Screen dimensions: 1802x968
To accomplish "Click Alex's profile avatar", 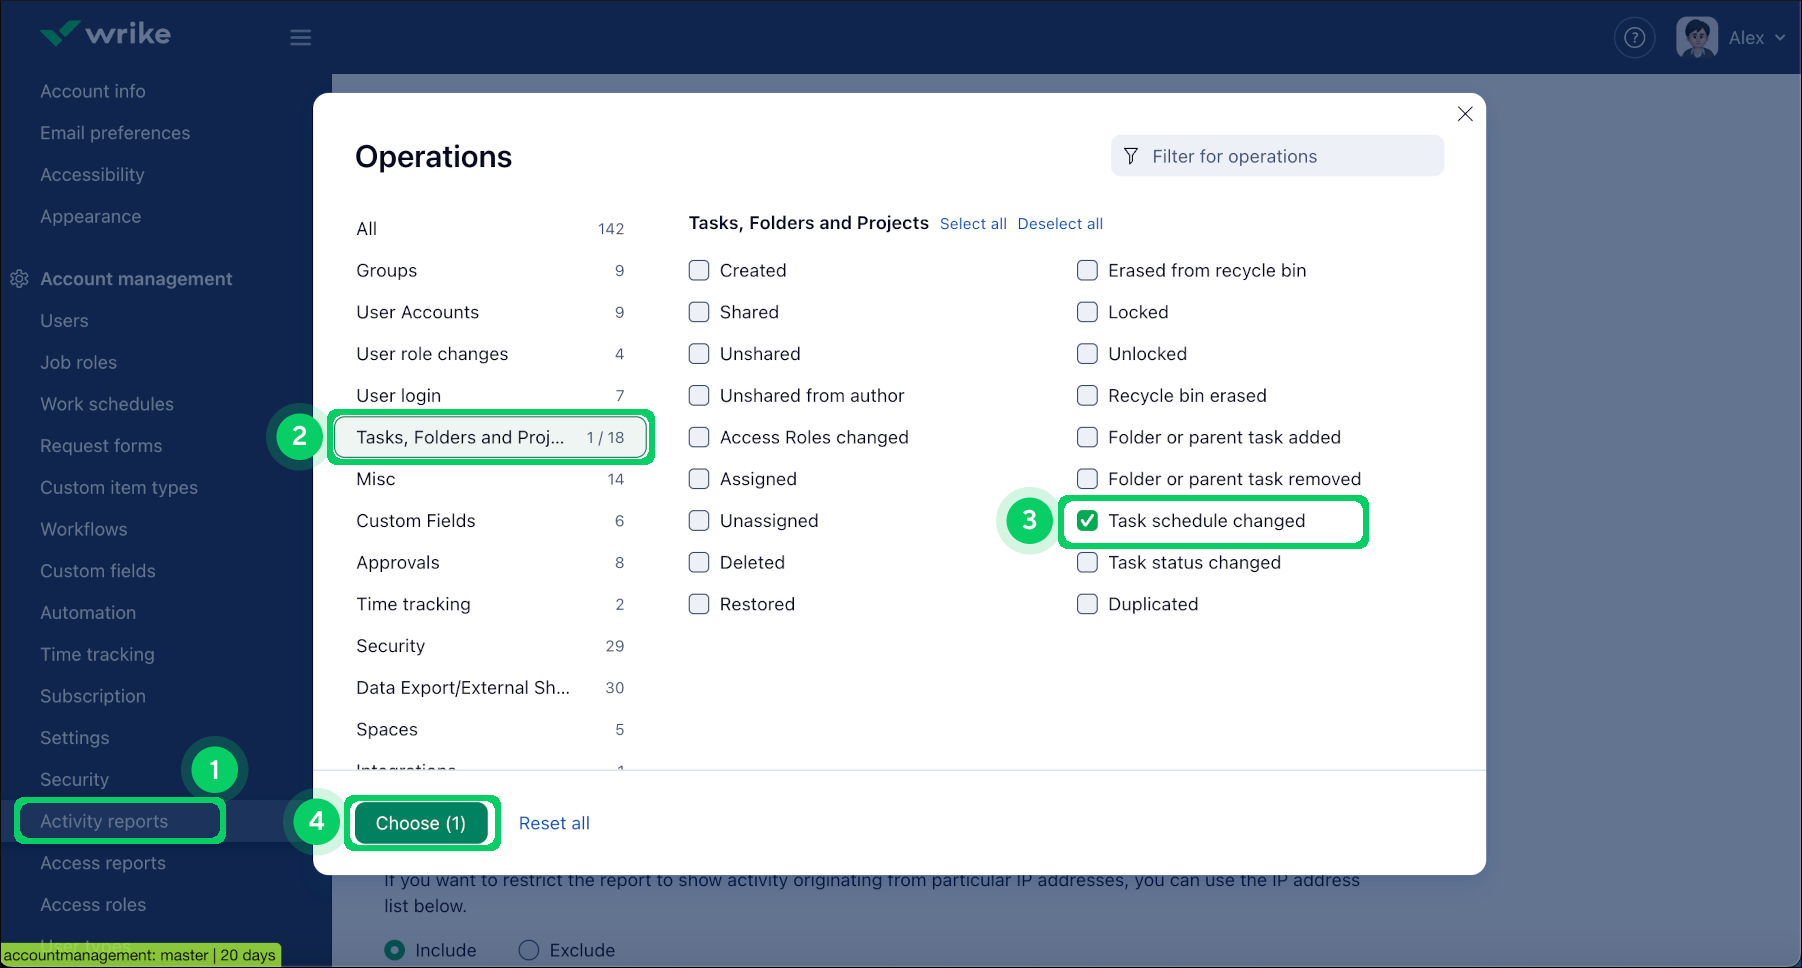I will coord(1696,38).
